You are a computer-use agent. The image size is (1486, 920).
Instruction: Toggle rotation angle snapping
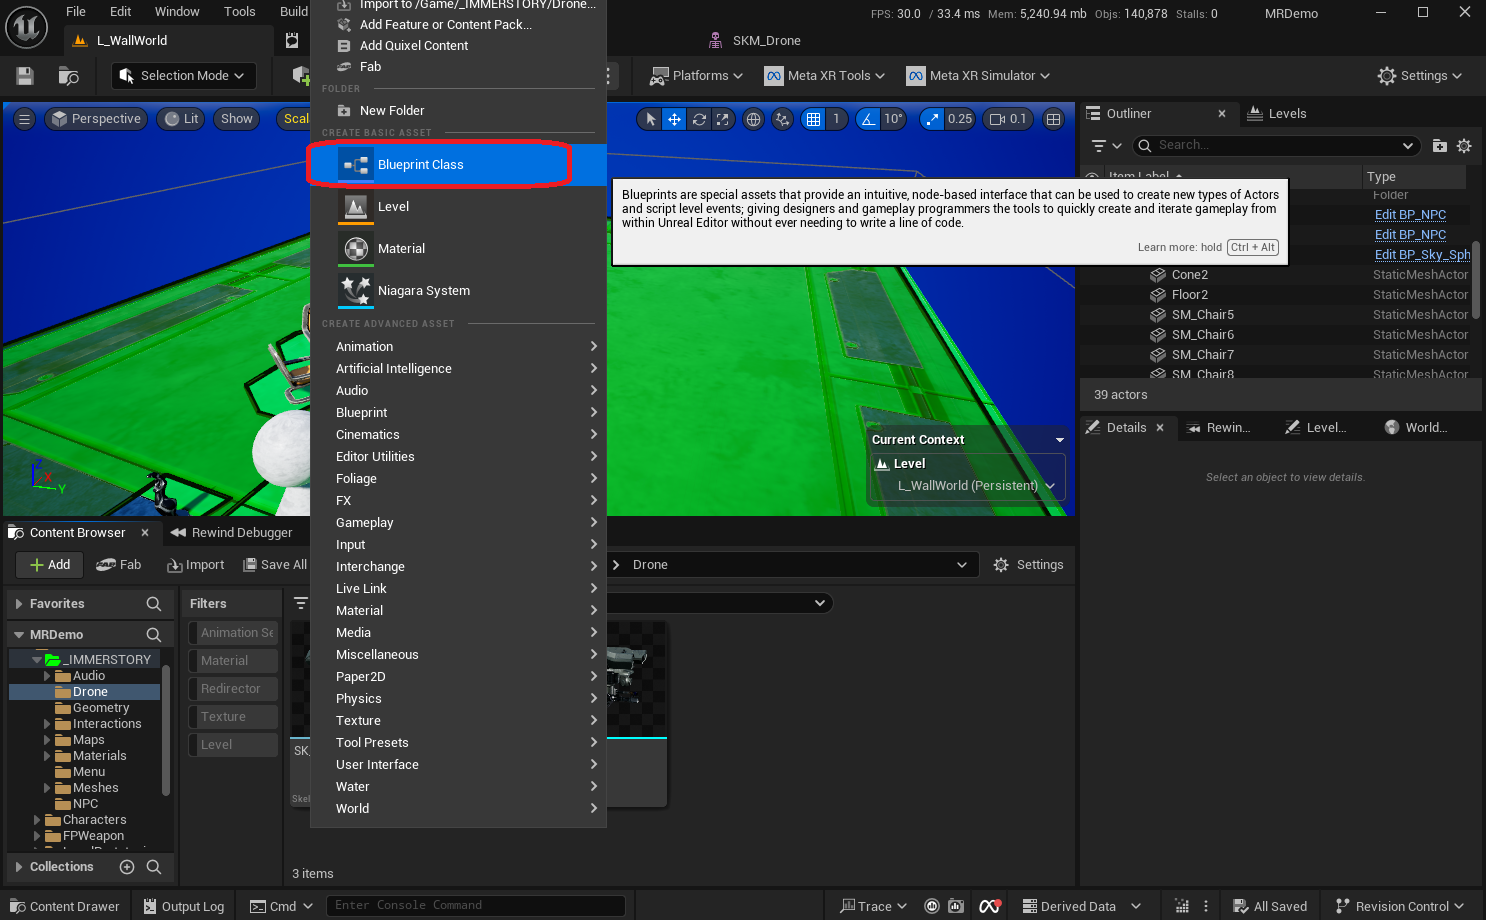coord(868,119)
